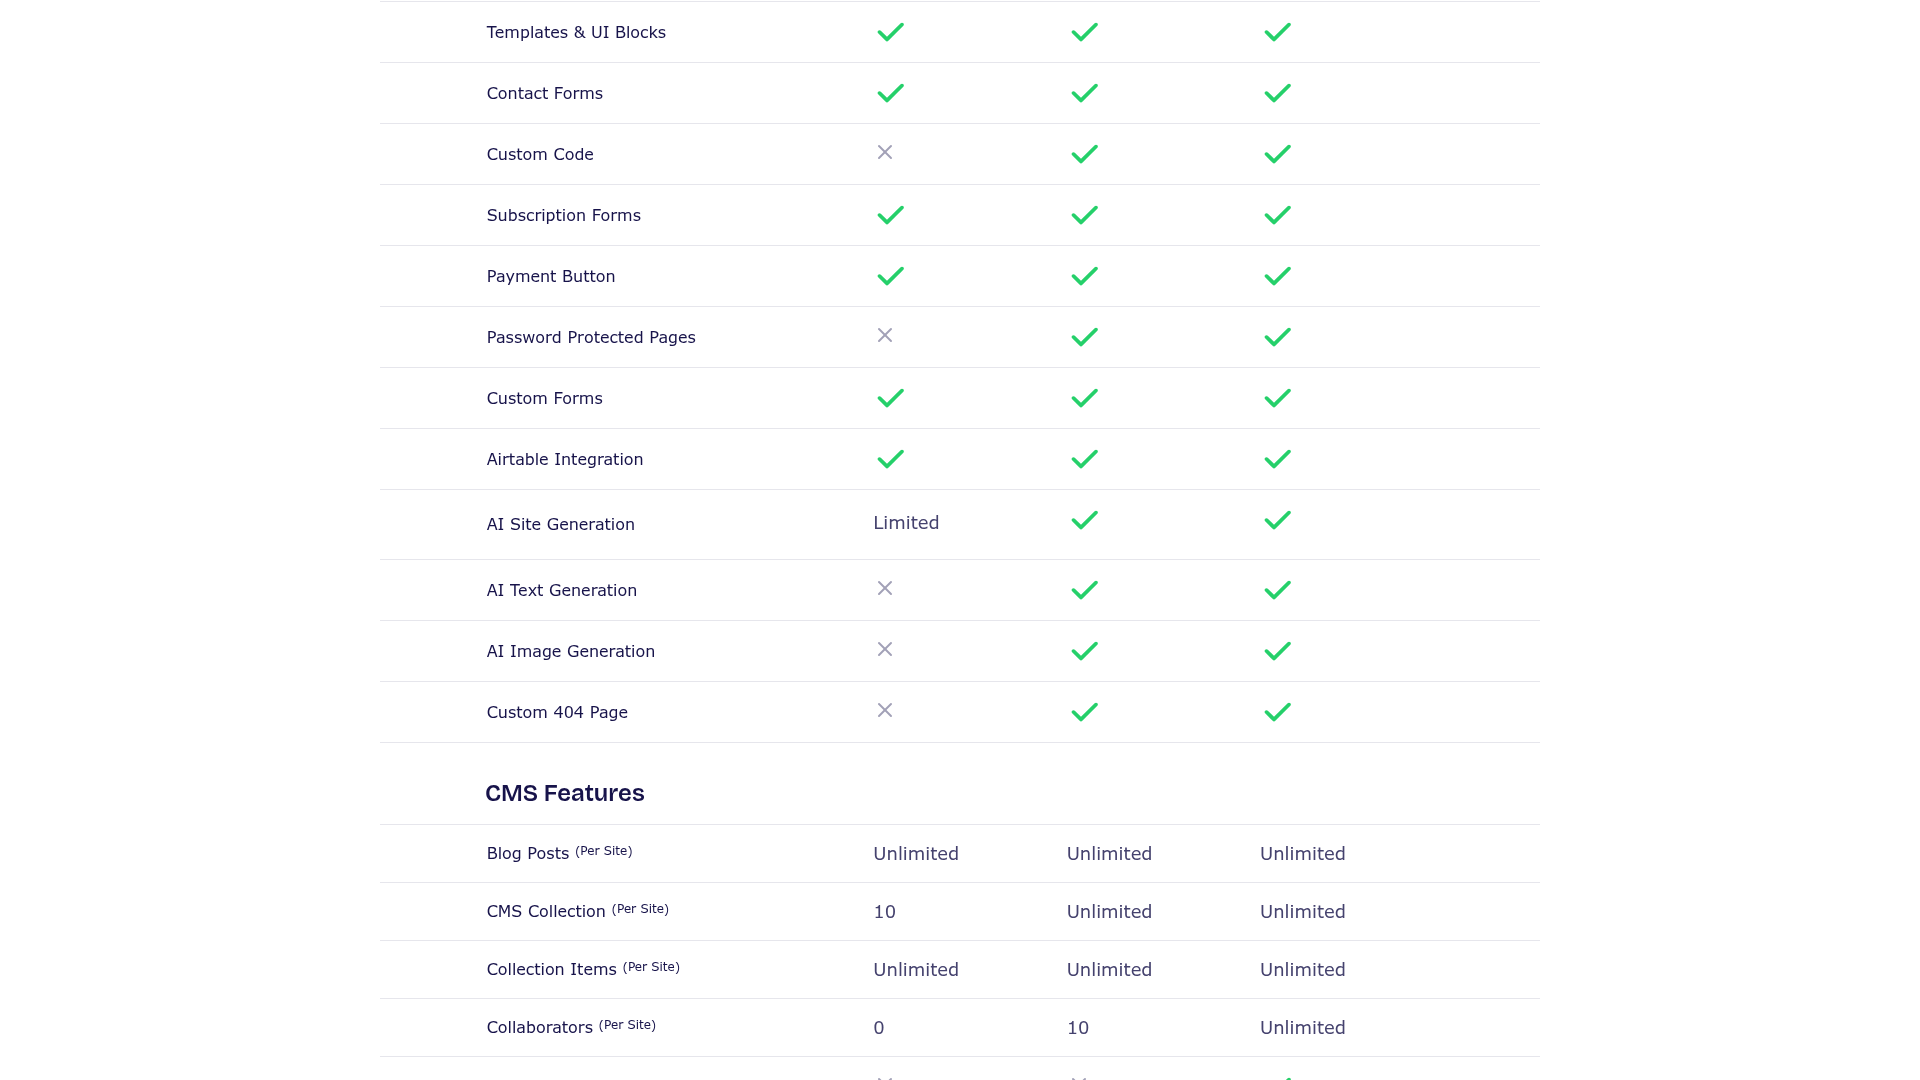Screen dimensions: 1920x1080
Task: Click the gray X for Password Protected Pages
Action: click(x=884, y=335)
